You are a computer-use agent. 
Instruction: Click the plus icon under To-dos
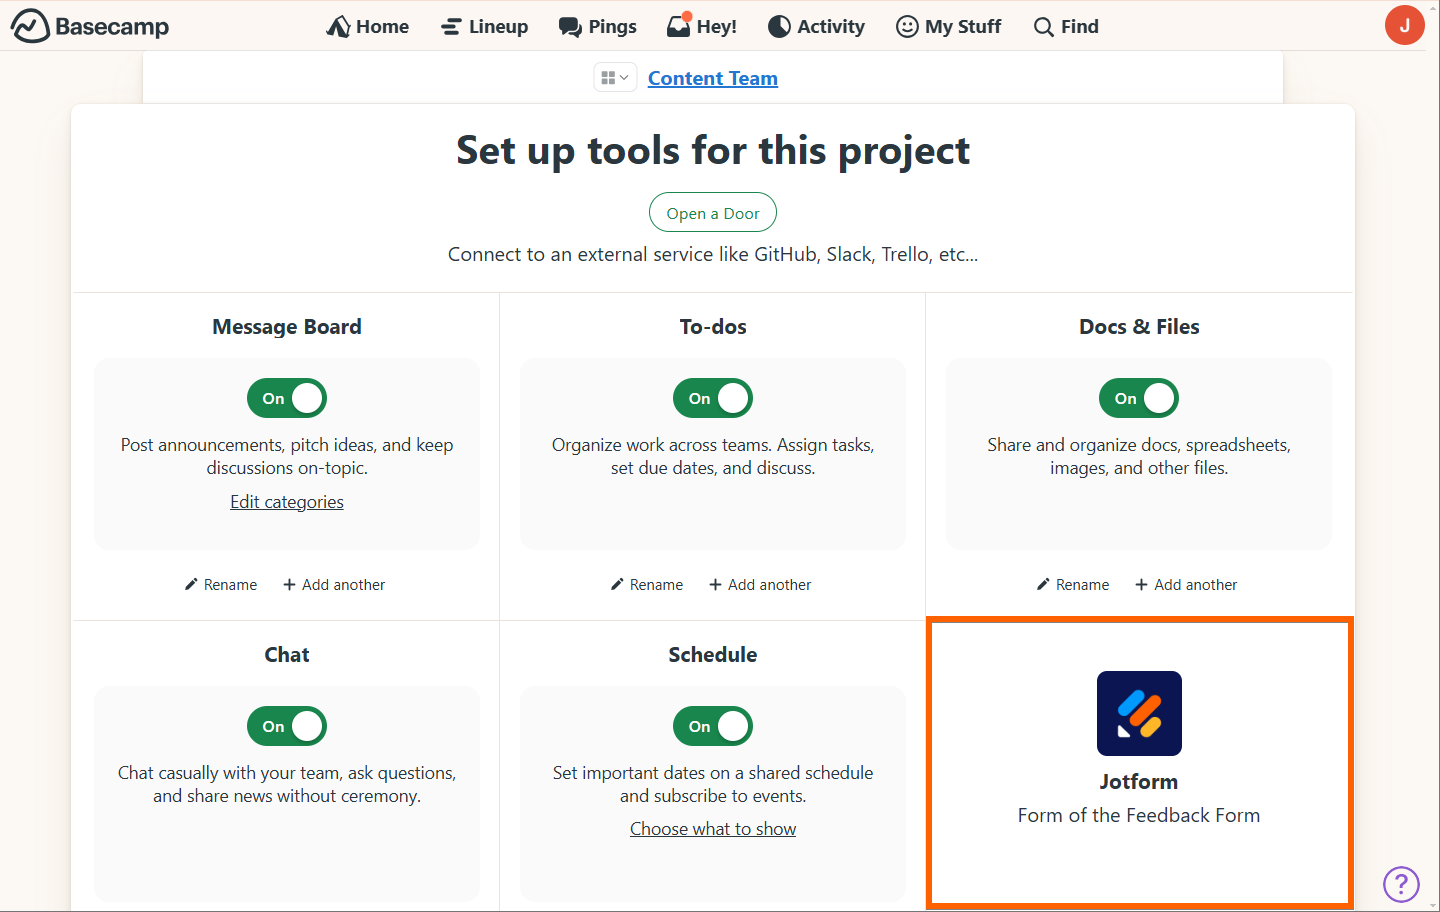[715, 585]
